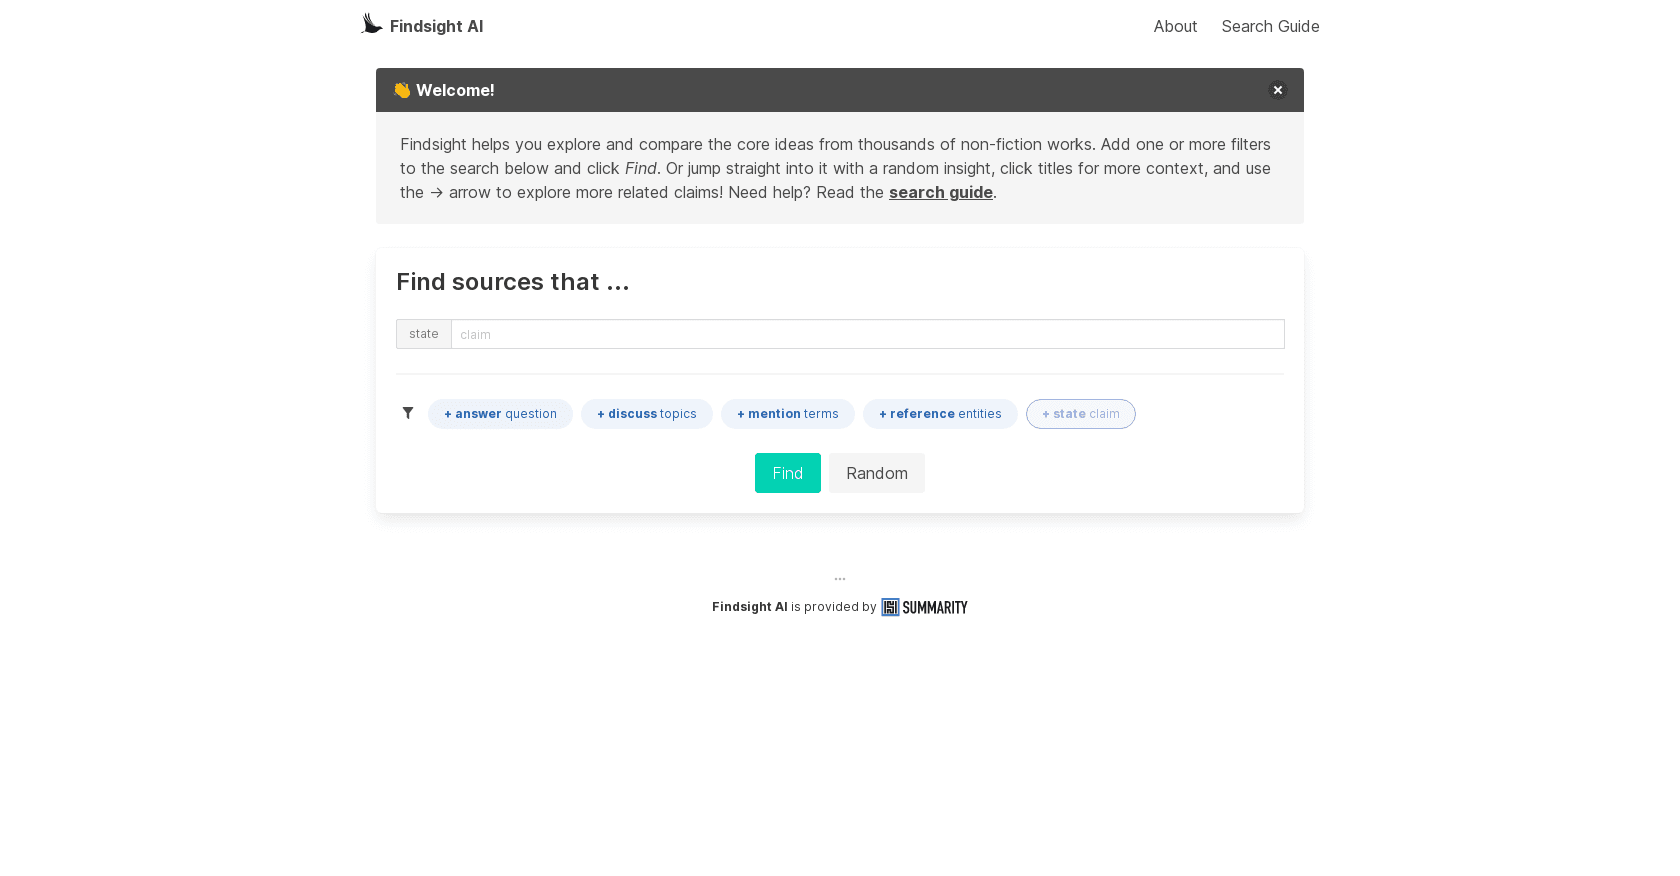The height and width of the screenshot is (876, 1680).
Task: Click the 'Findsight AI' text in footer
Action: point(749,607)
